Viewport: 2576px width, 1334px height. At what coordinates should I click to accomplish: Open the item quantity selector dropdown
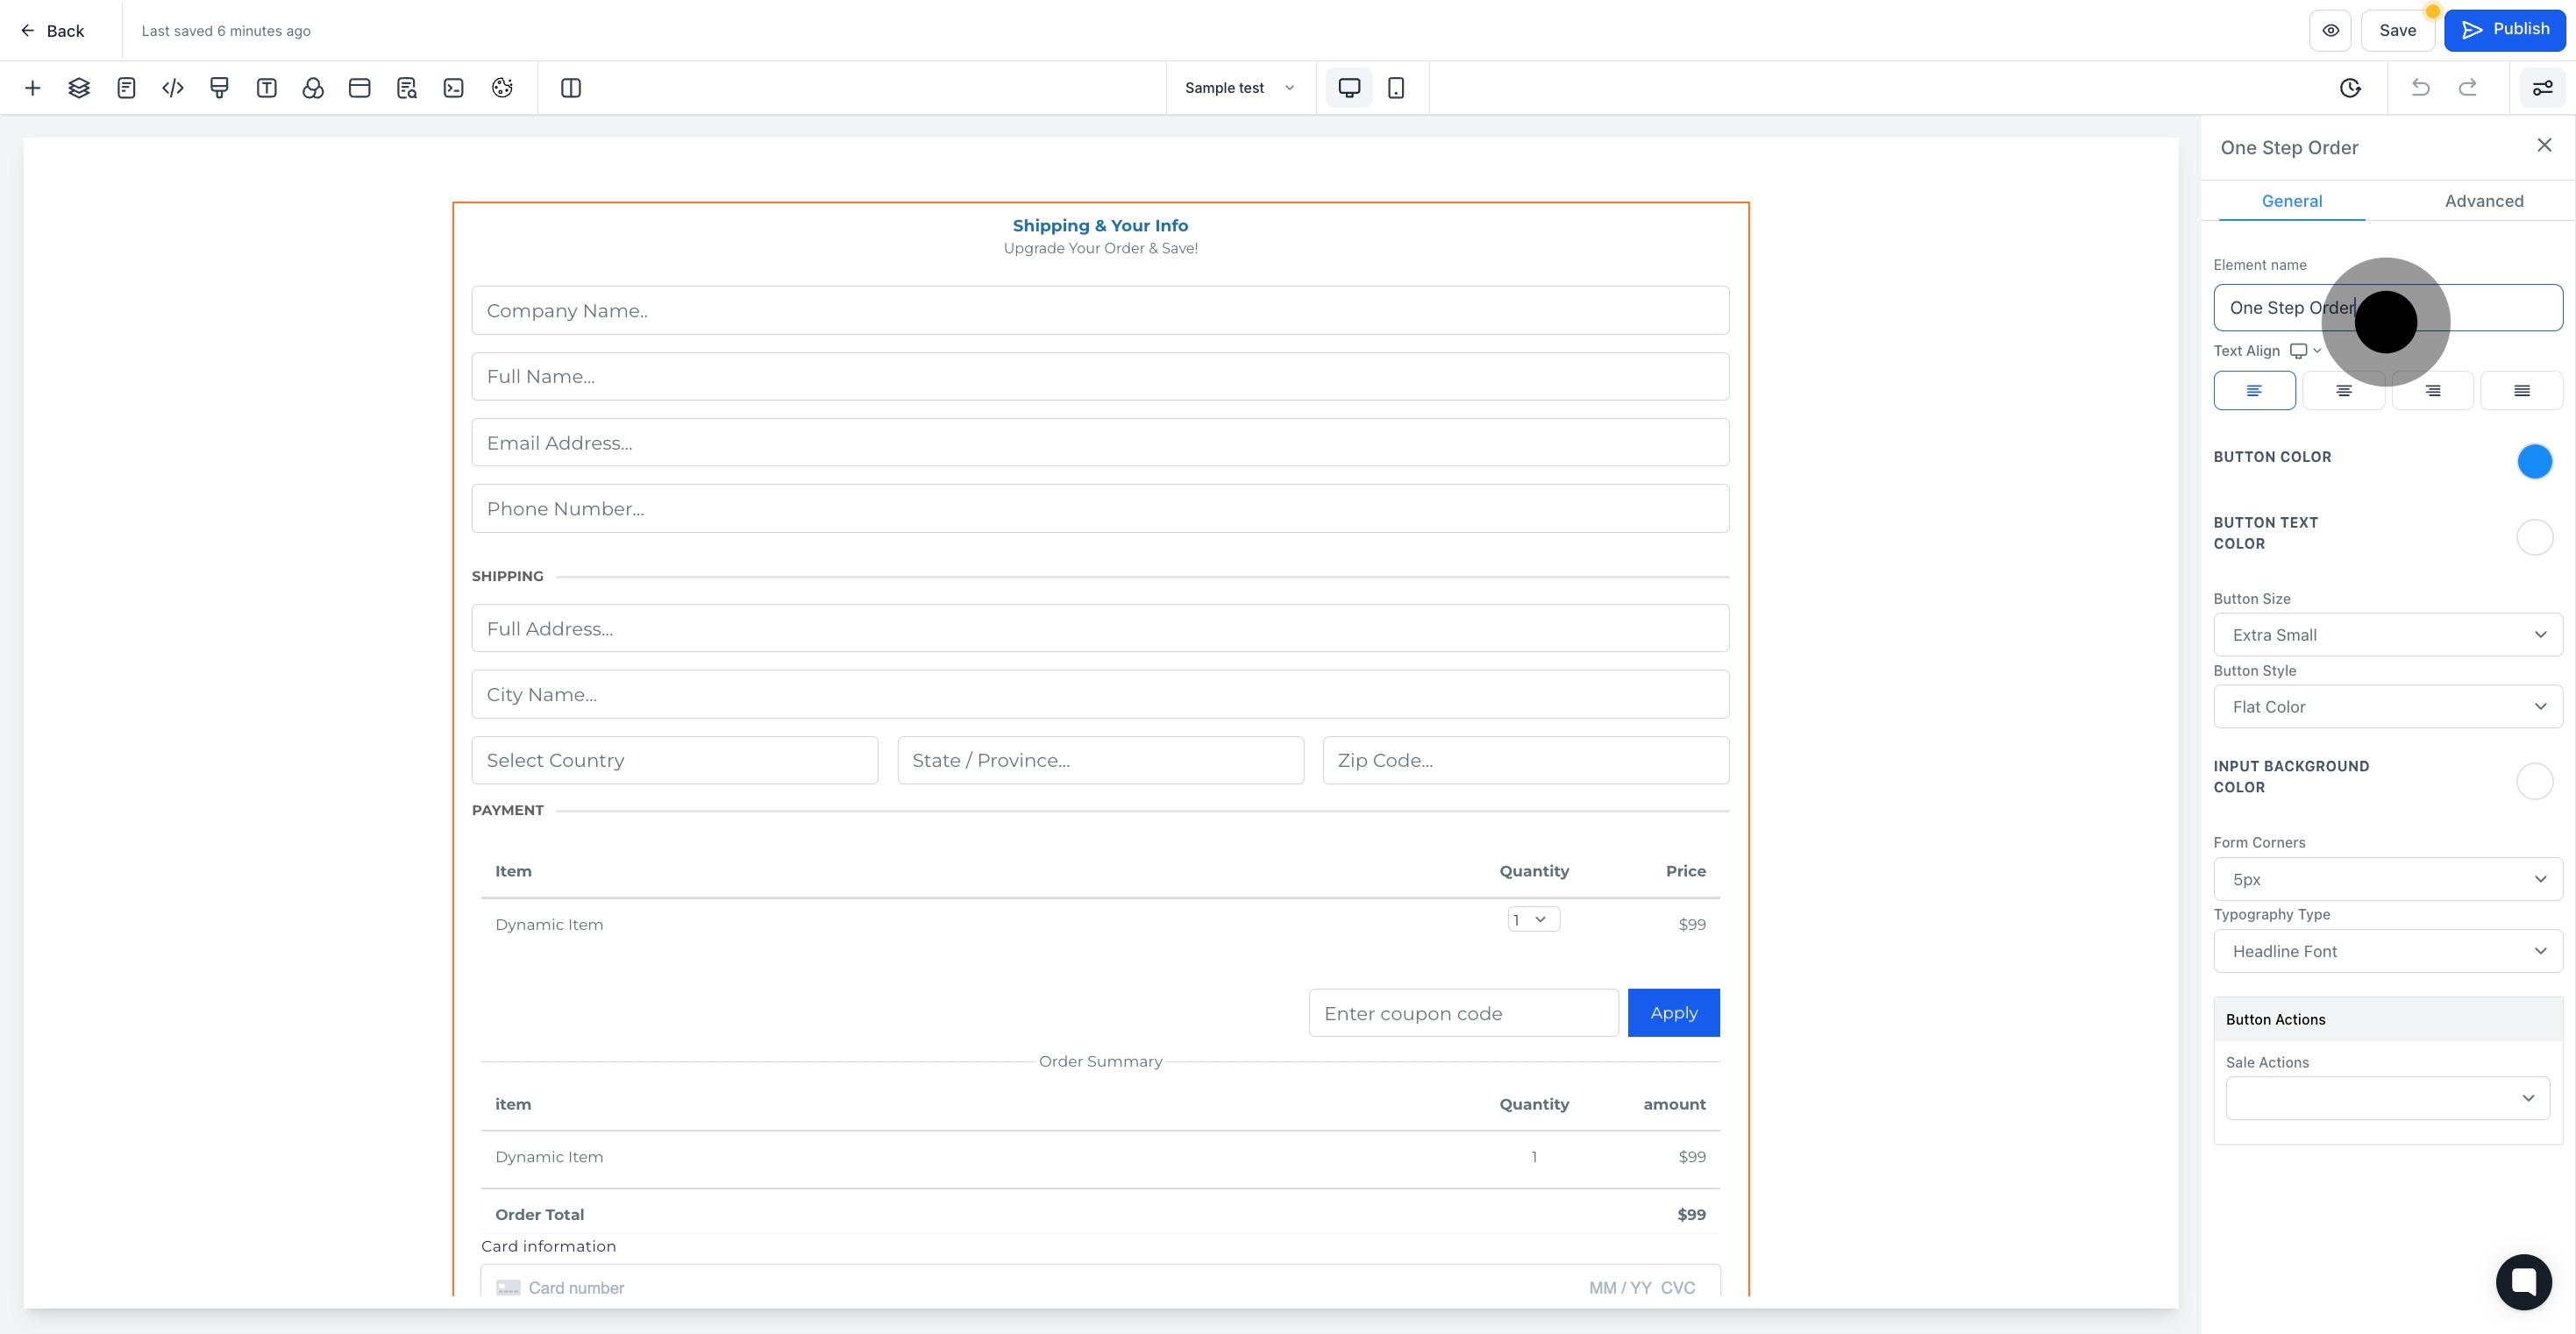point(1533,919)
